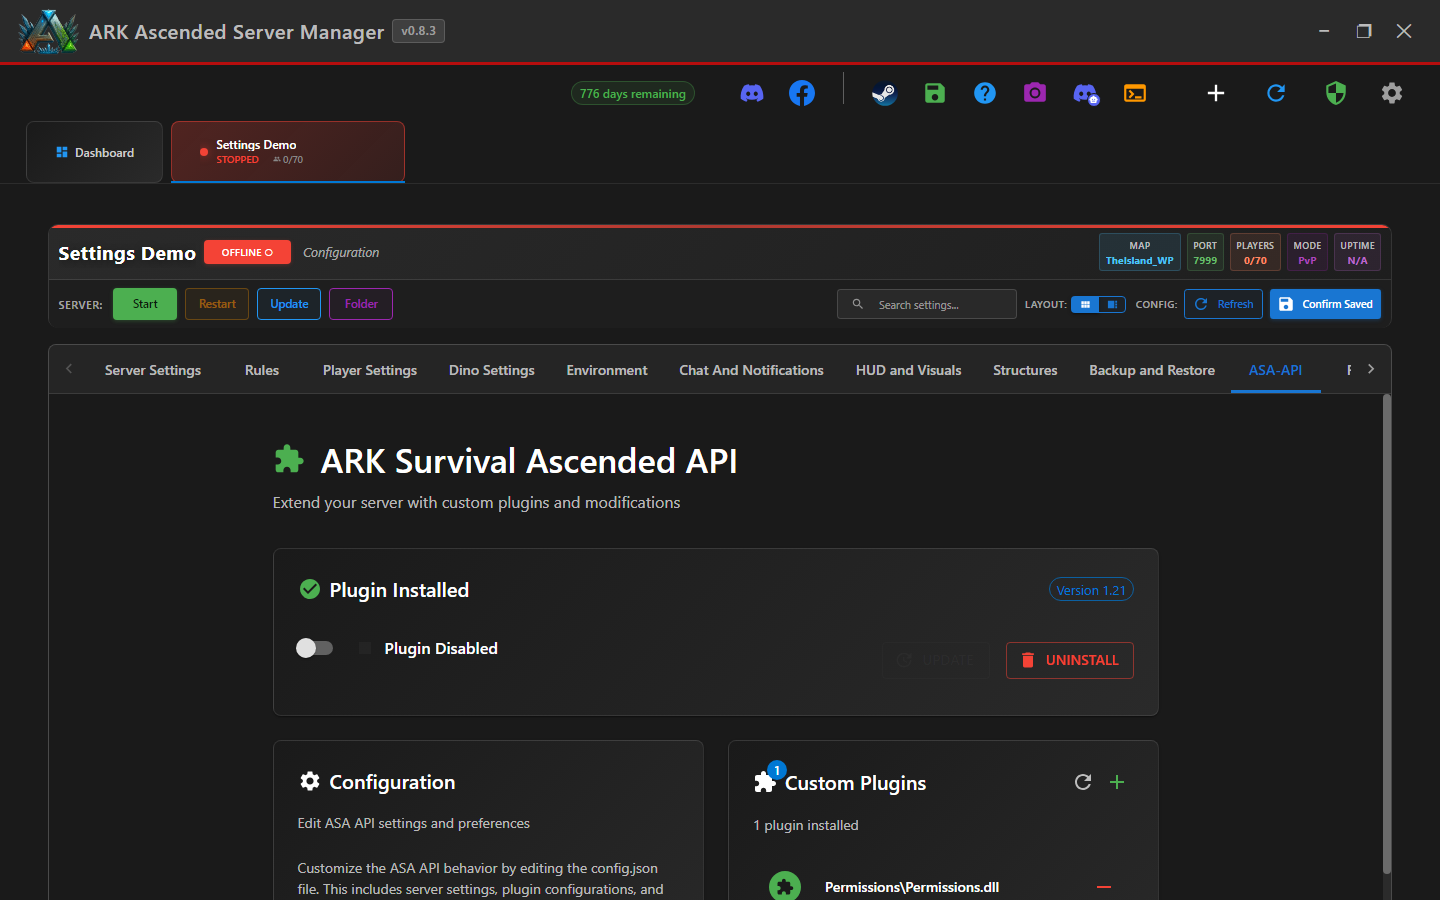Click the Permissions.dll plugin puzzle icon
Viewport: 1440px width, 900px height.
[785, 886]
